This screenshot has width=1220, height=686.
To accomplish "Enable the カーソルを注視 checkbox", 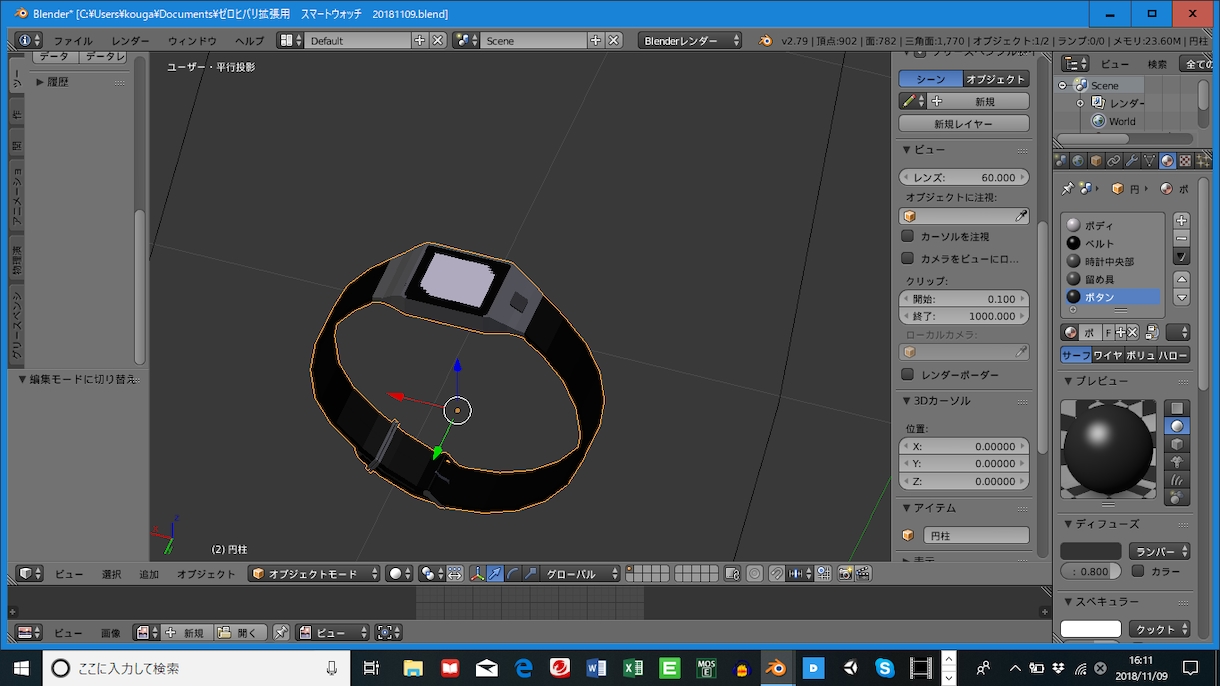I will 908,236.
